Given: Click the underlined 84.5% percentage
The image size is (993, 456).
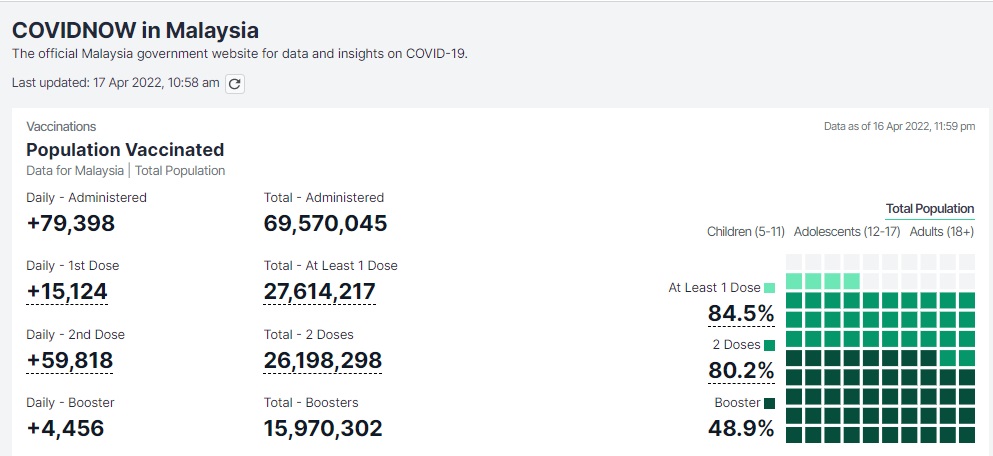Looking at the screenshot, I should point(741,314).
